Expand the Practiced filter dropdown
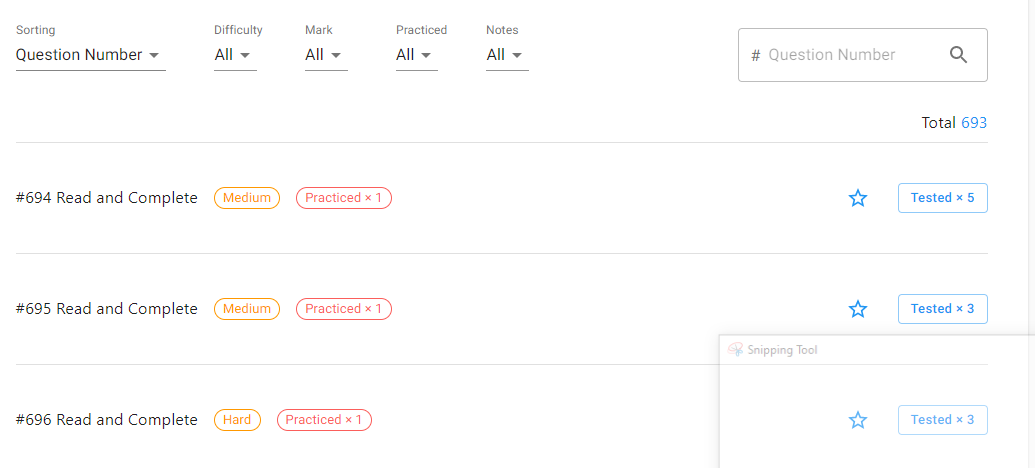Viewport: 1035px width, 468px height. click(417, 55)
